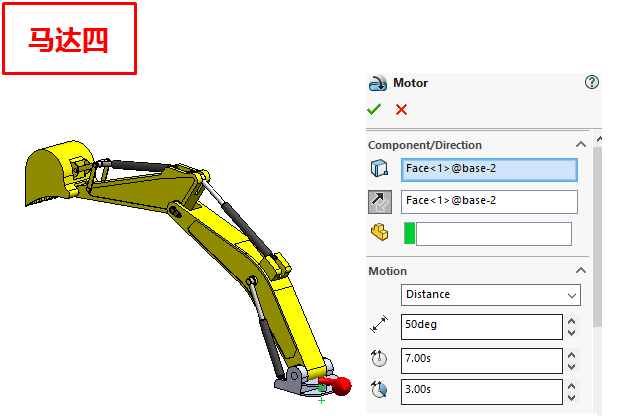Select motor location field Face<1>@base-2
This screenshot has width=625, height=416.
[489, 170]
